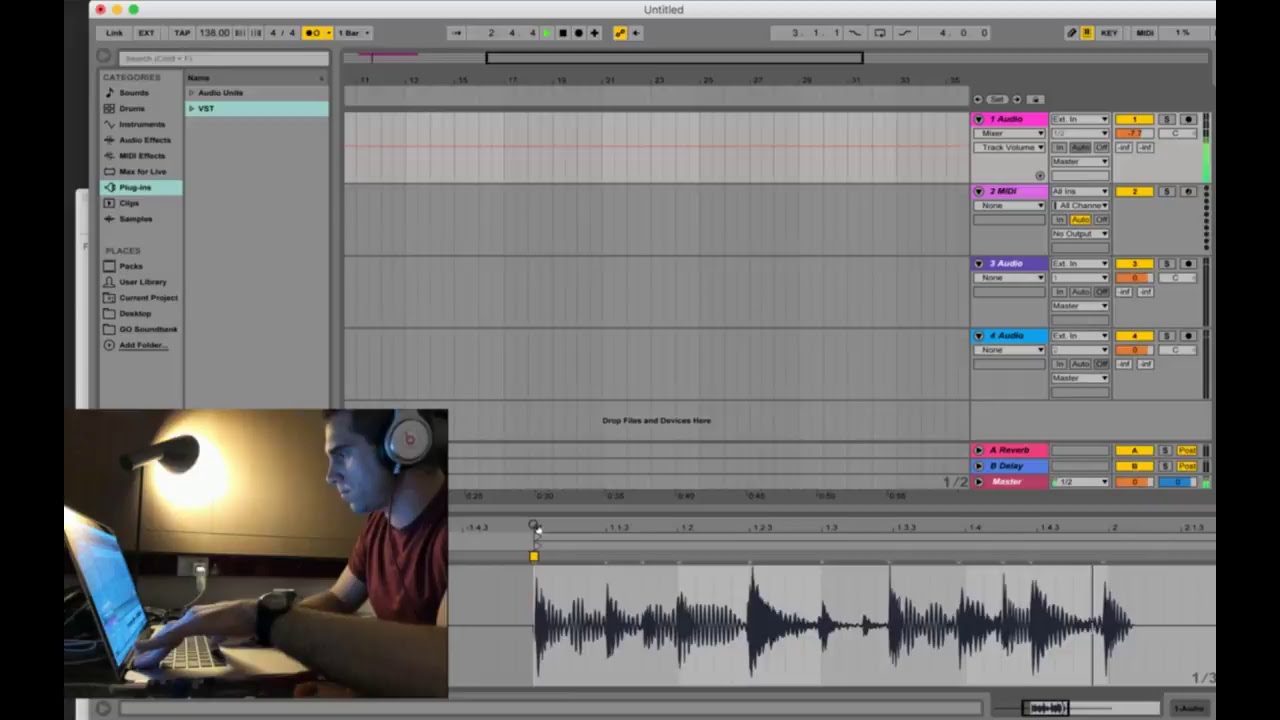Viewport: 1280px width, 720px height.
Task: Click the EXT sync button
Action: (146, 33)
